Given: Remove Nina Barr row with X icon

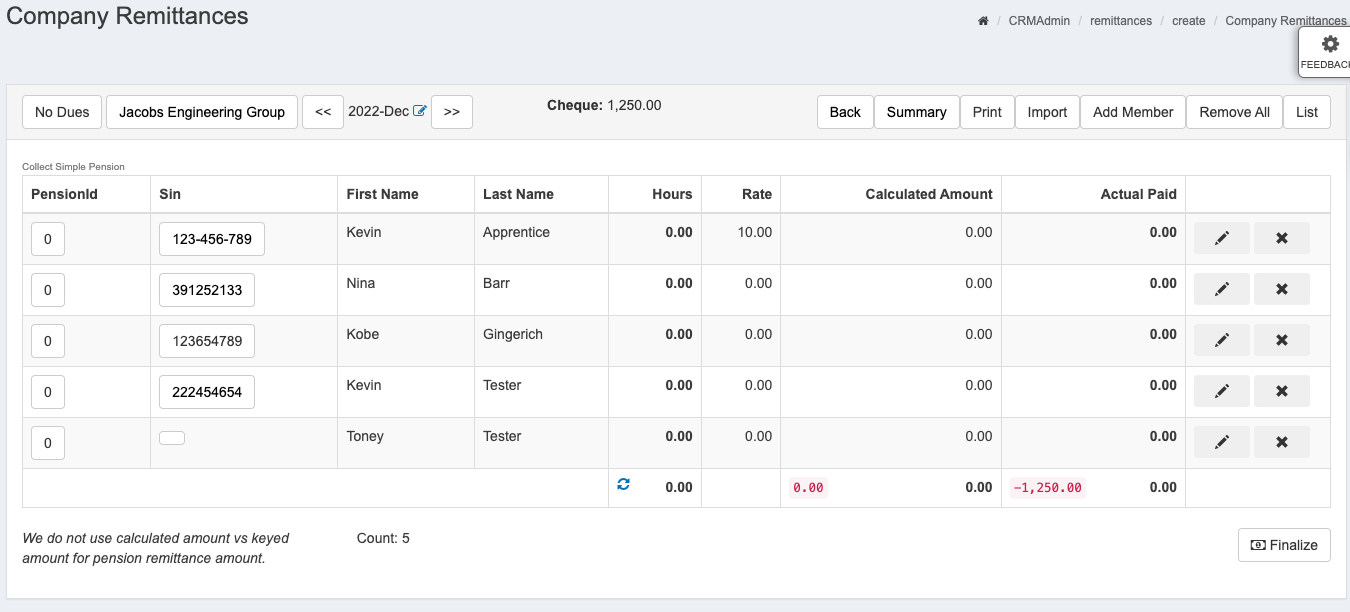Looking at the screenshot, I should point(1281,289).
